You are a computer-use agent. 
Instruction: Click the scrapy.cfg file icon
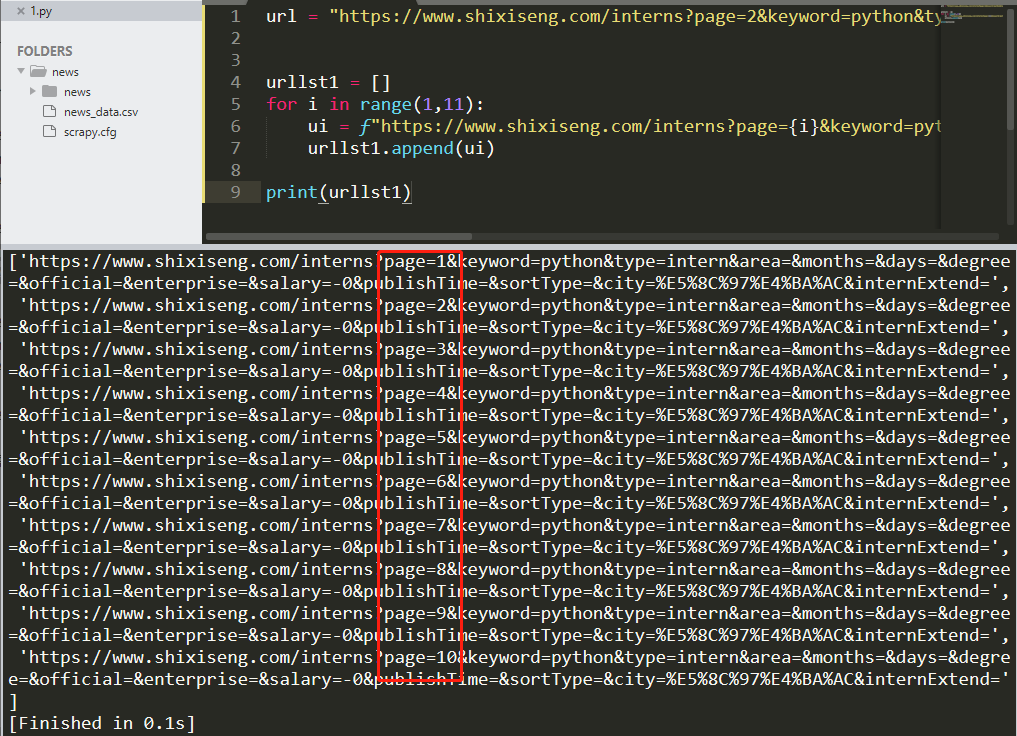pyautogui.click(x=49, y=132)
